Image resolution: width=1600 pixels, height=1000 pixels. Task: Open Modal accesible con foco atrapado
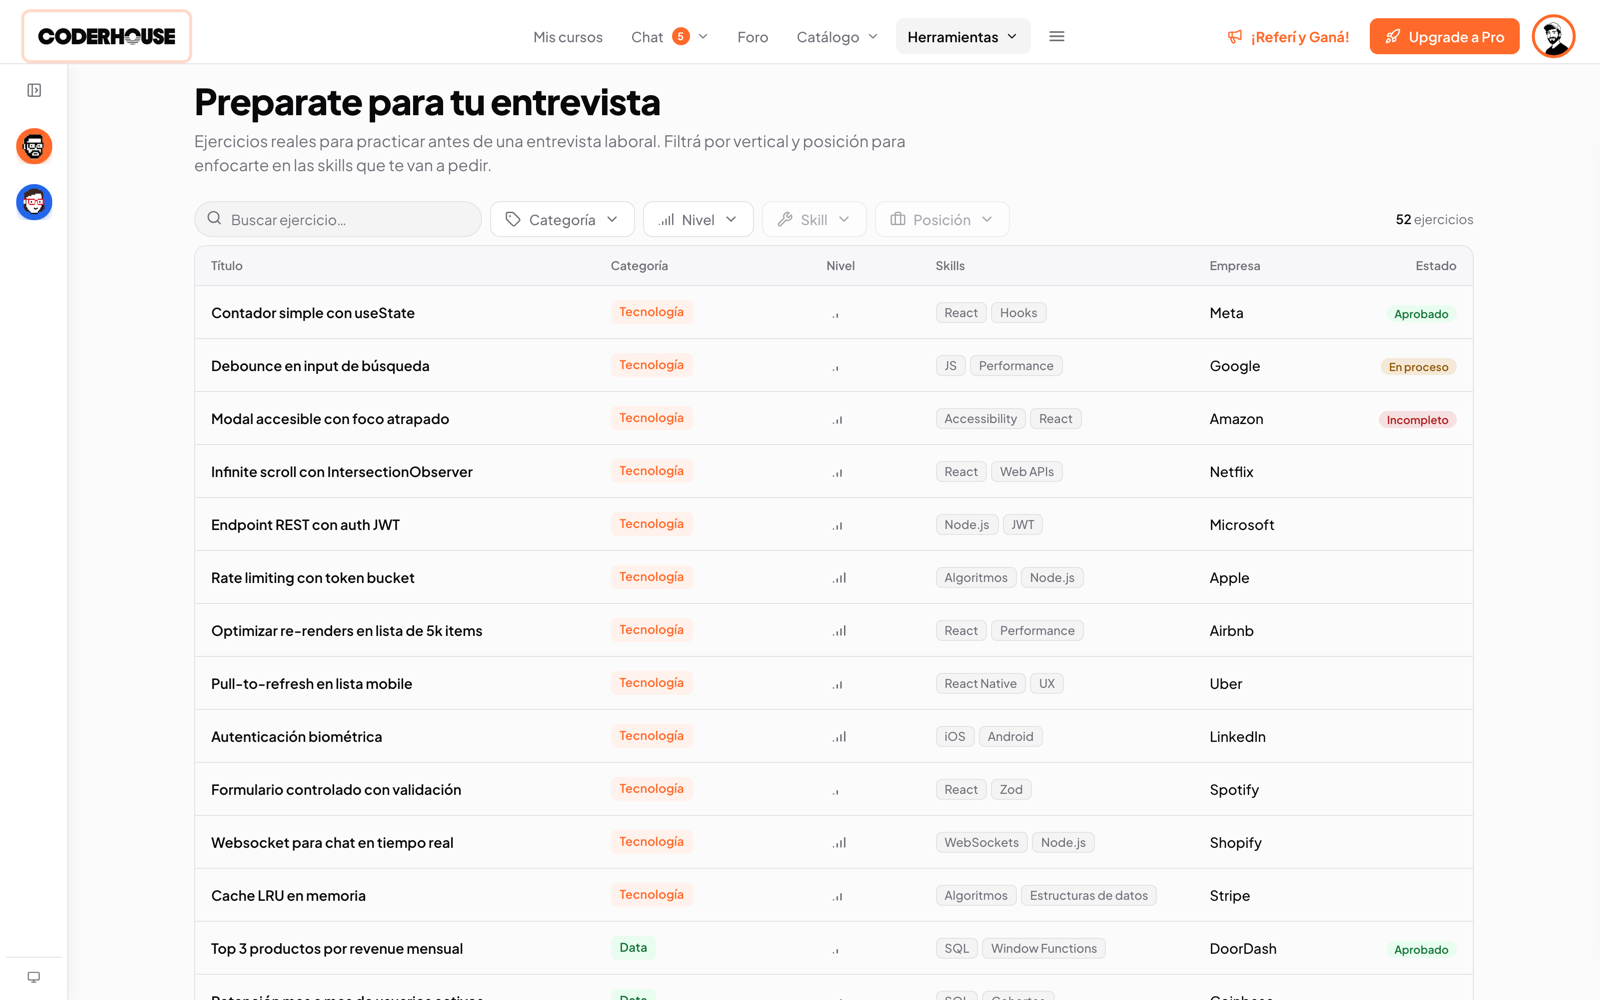point(330,419)
